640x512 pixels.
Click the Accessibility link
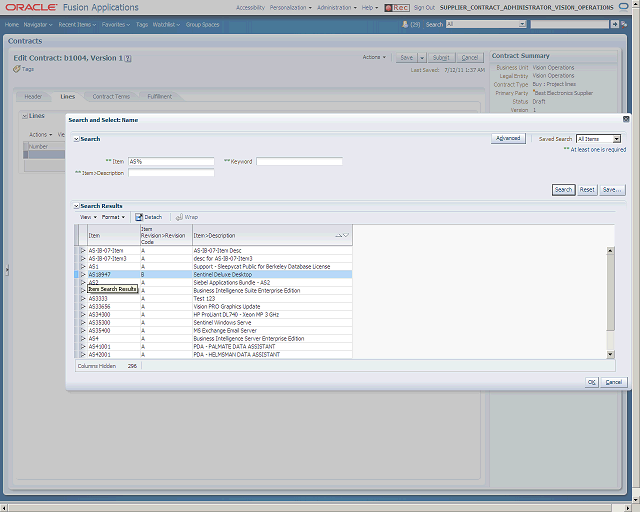250,8
